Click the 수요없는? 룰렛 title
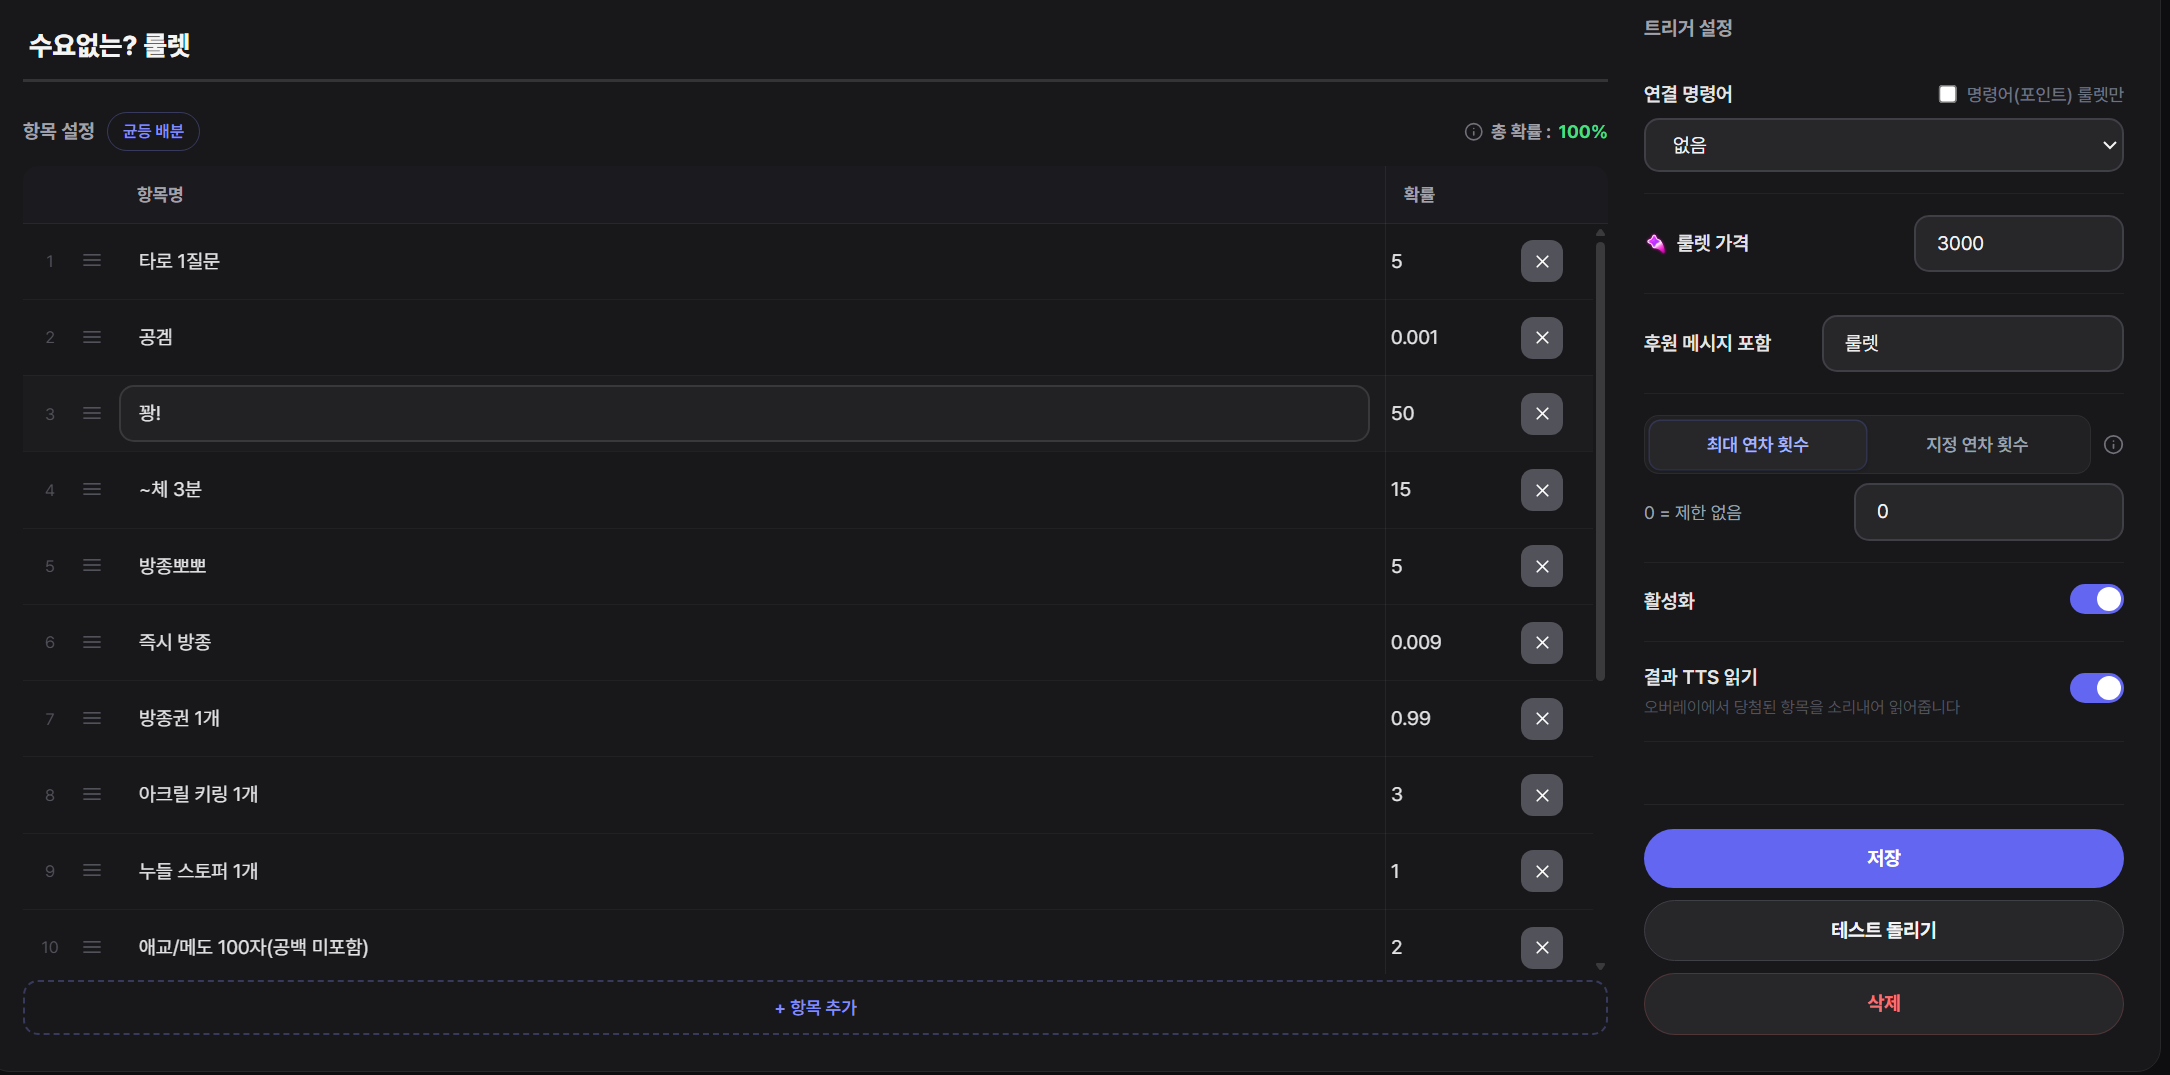This screenshot has height=1075, width=2170. click(109, 45)
